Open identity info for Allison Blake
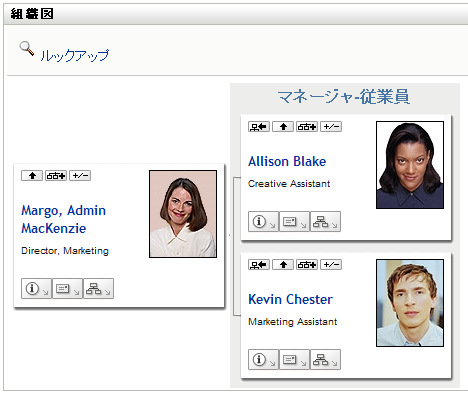This screenshot has height=394, width=468. tap(263, 221)
